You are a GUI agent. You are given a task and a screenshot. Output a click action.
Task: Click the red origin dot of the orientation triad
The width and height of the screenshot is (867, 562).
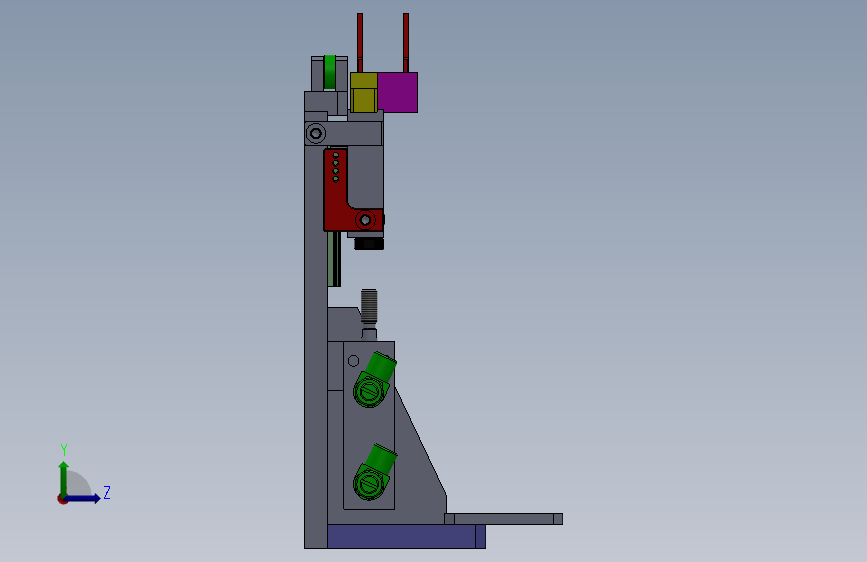coord(62,499)
